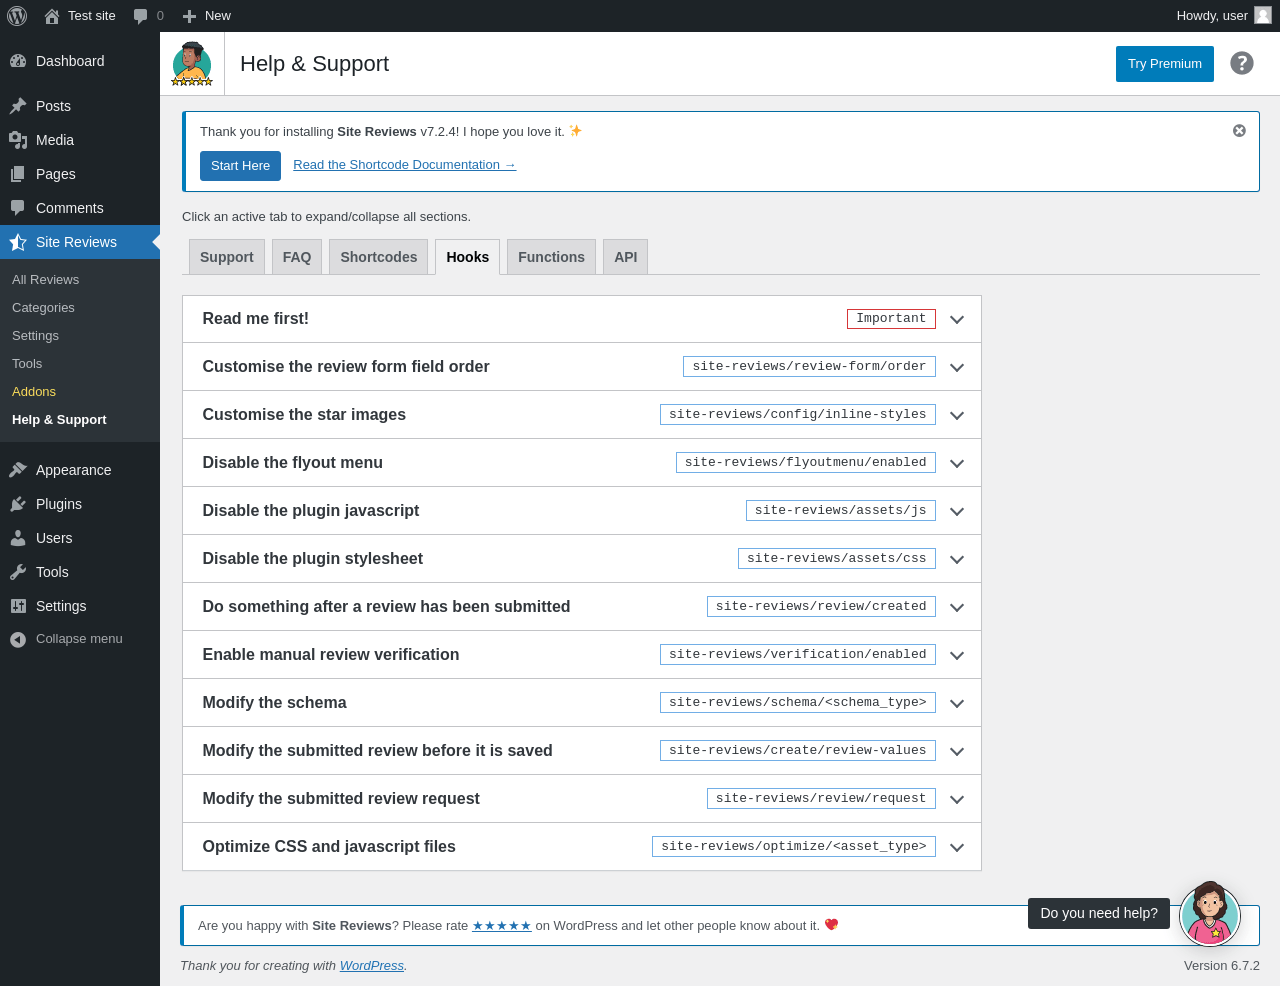Open Help & Support submenu item
Viewport: 1280px width, 986px height.
click(80, 420)
